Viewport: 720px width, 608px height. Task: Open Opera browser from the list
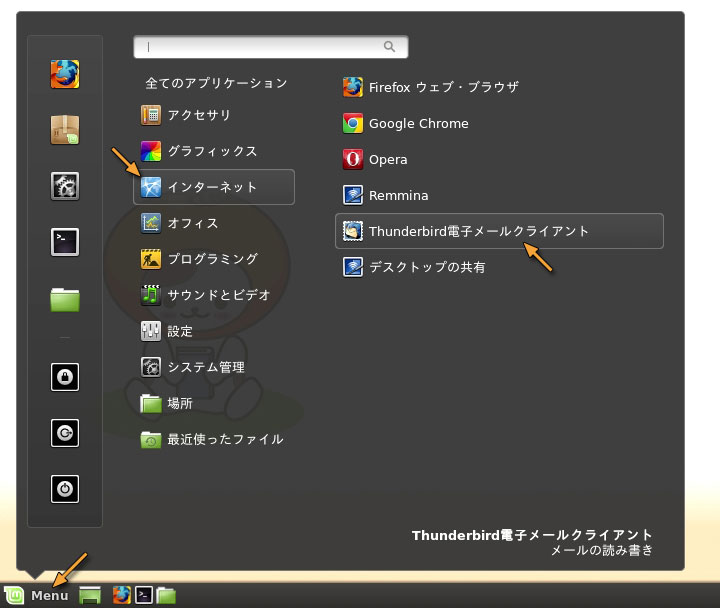point(388,160)
